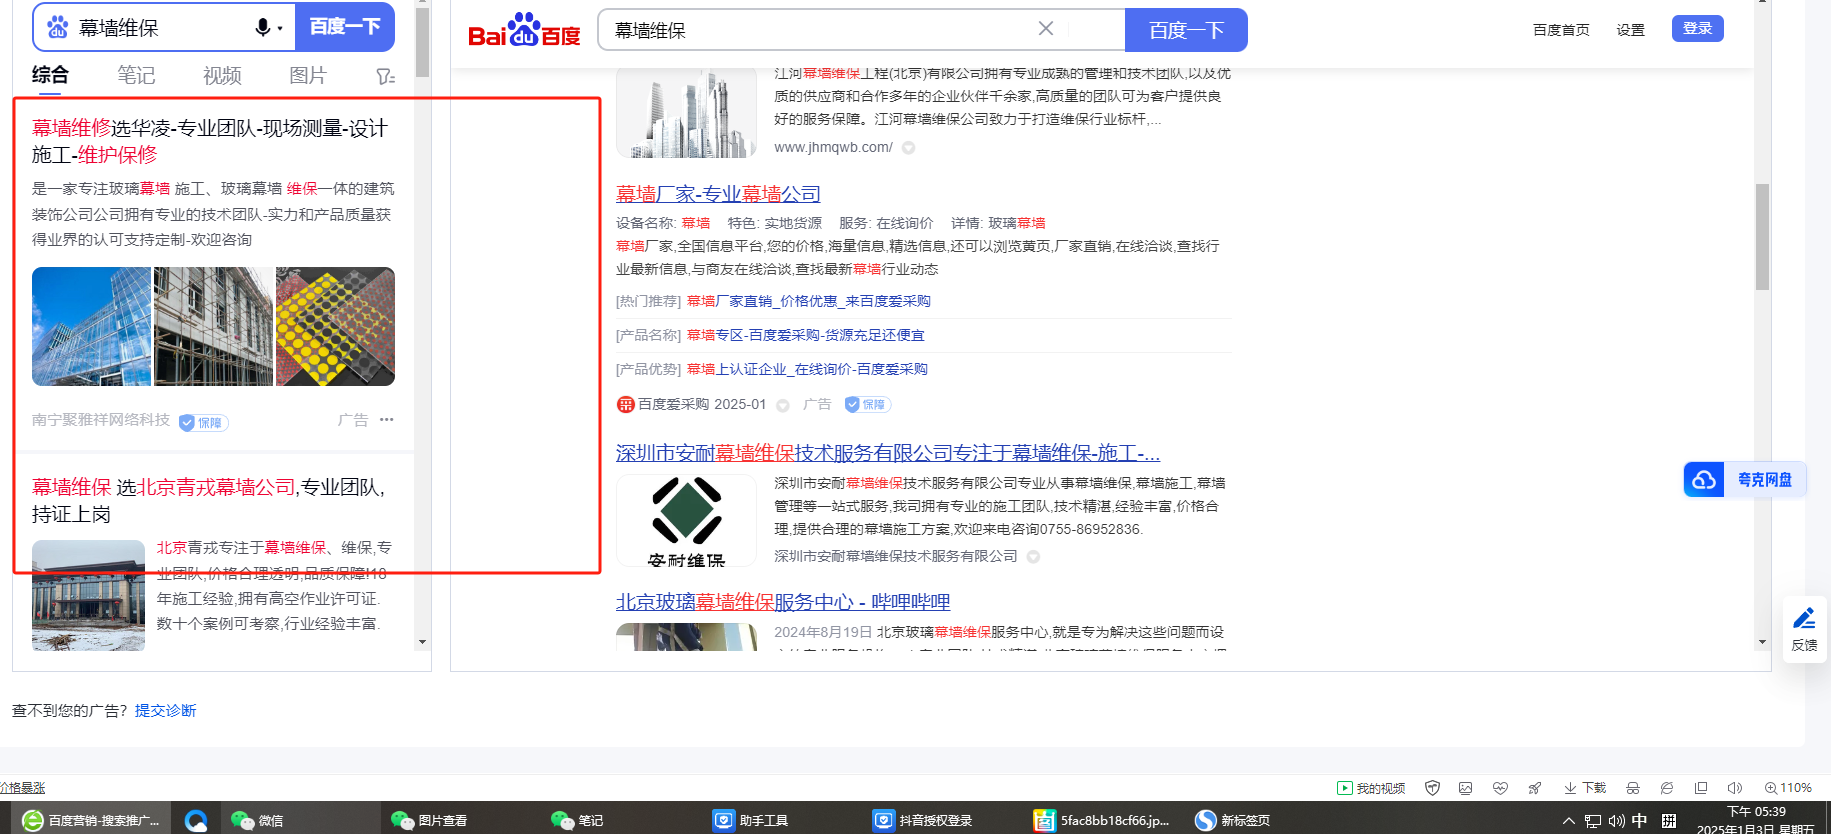Click the 夸克网盘 cloud icon
Screen dimensions: 1831x834
pos(1704,480)
